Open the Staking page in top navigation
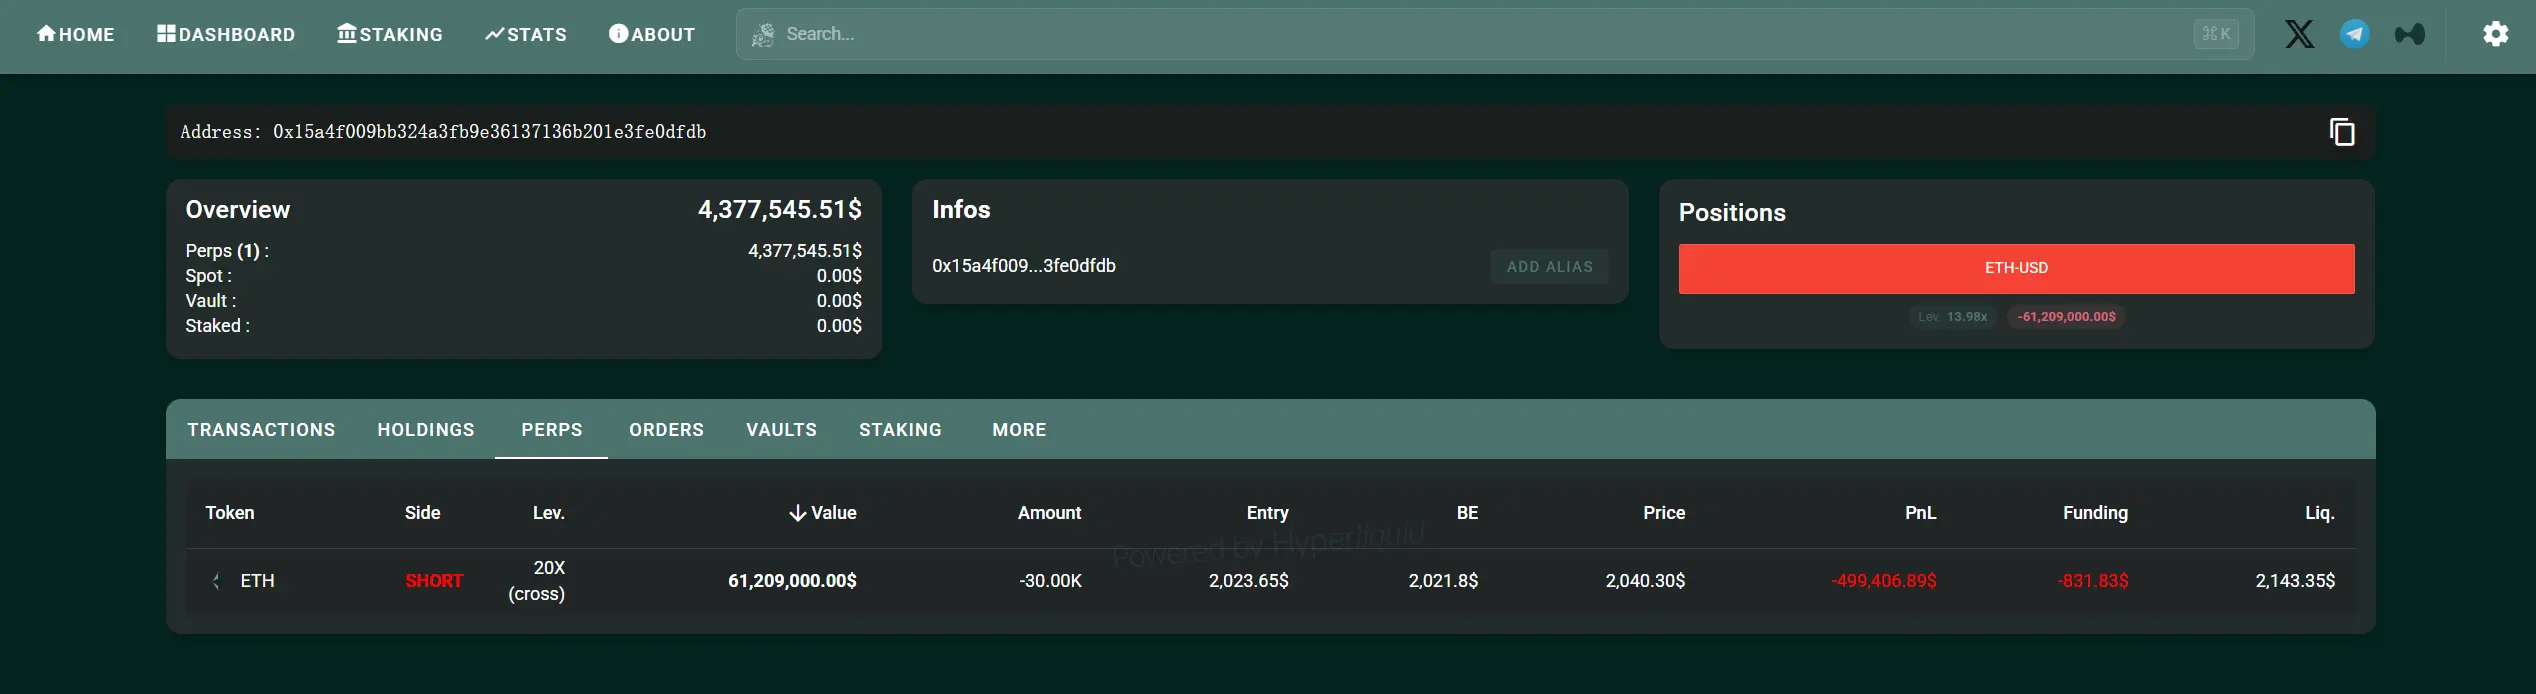This screenshot has width=2536, height=694. coord(390,34)
